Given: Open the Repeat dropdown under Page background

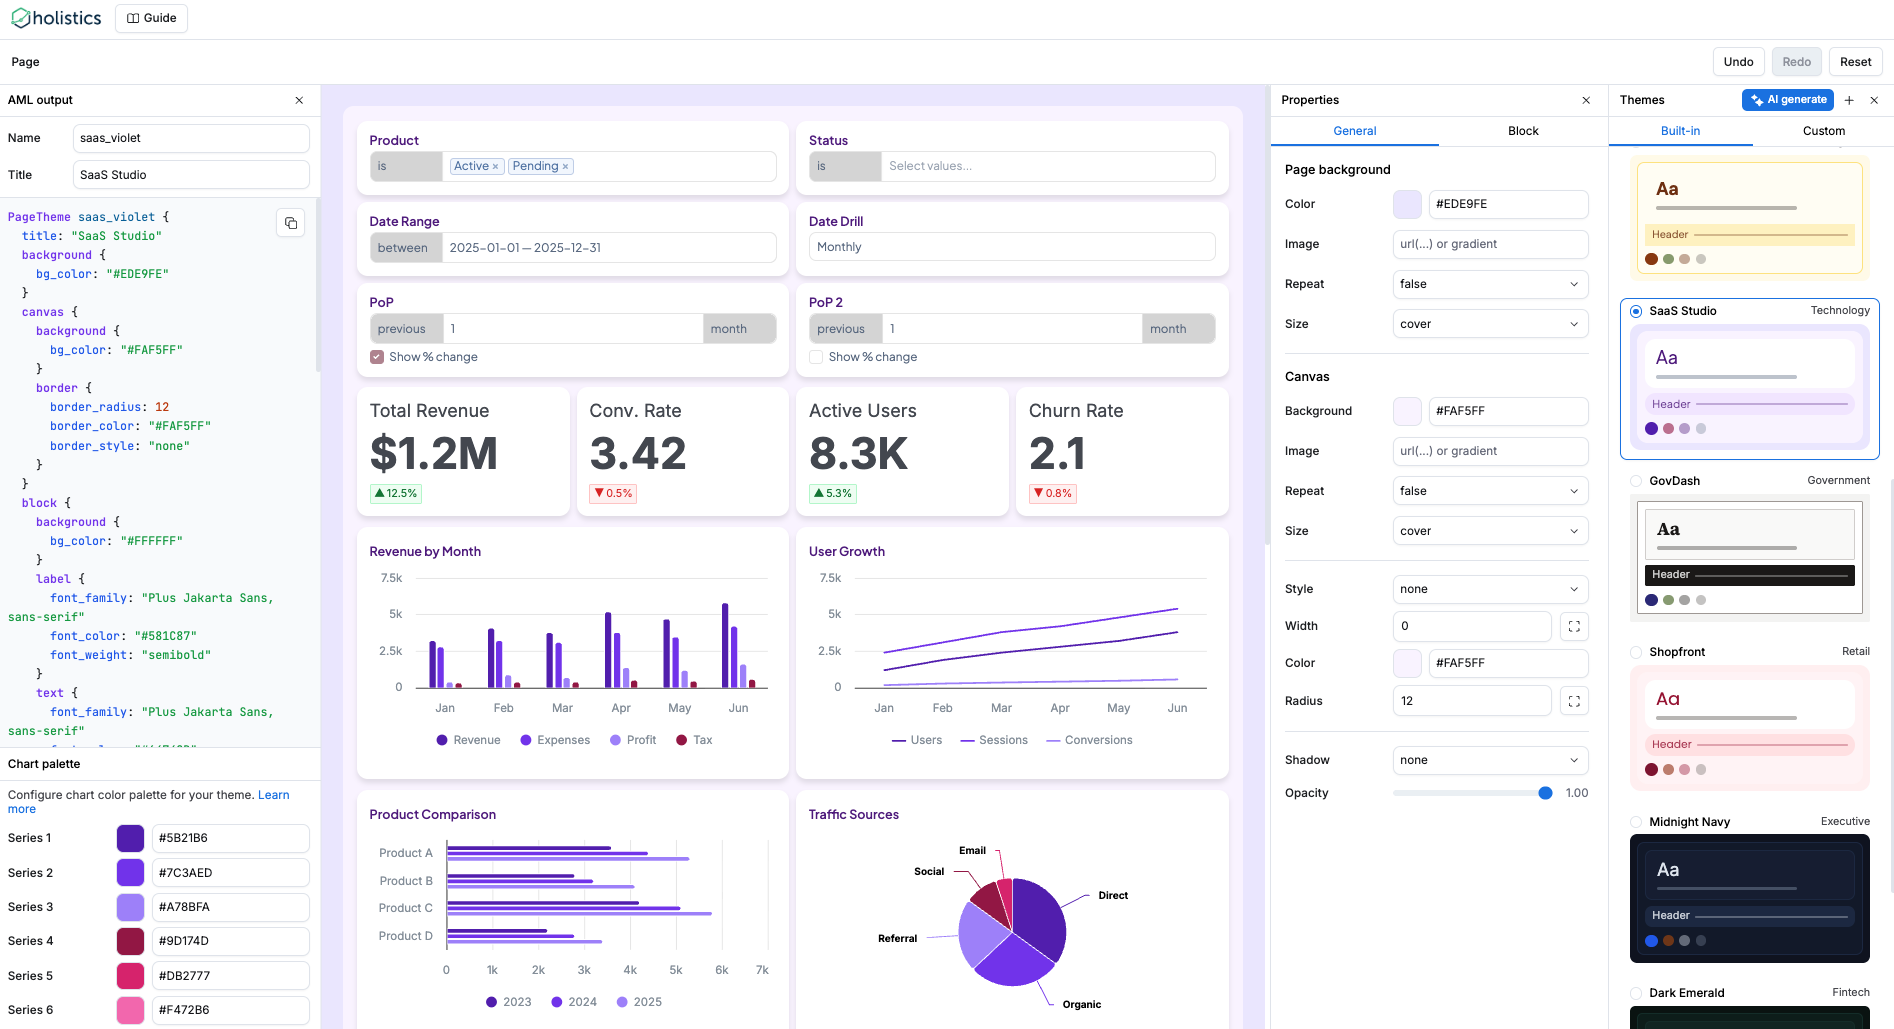Looking at the screenshot, I should click(1489, 284).
